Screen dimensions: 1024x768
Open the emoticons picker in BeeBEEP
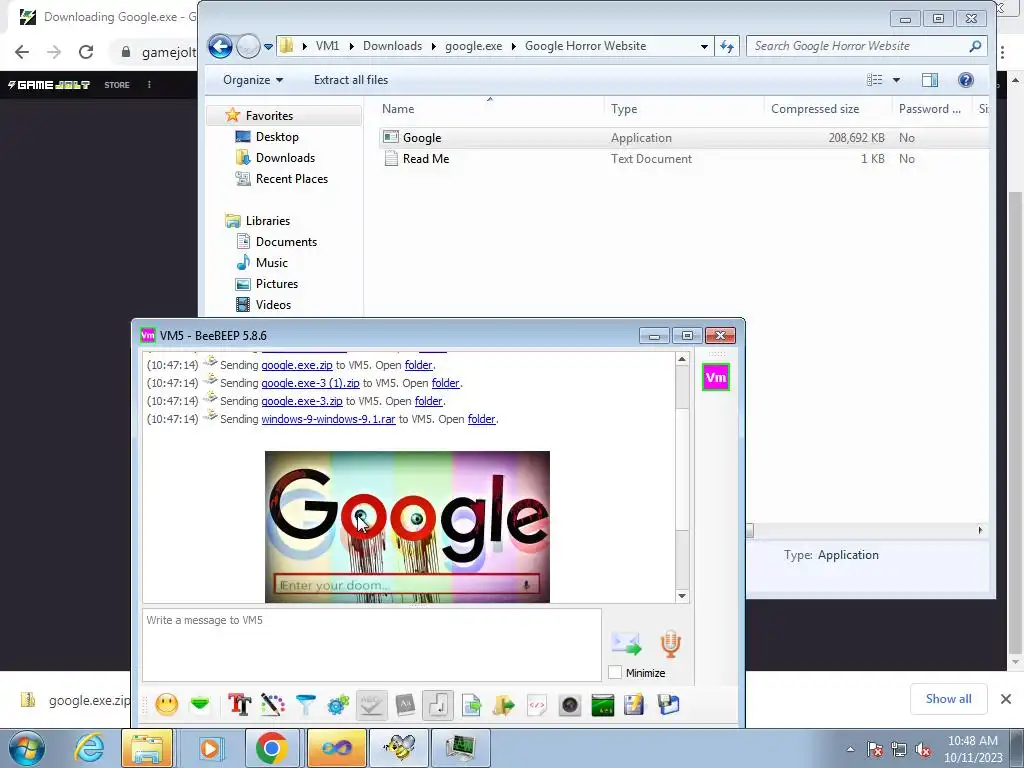tap(167, 705)
